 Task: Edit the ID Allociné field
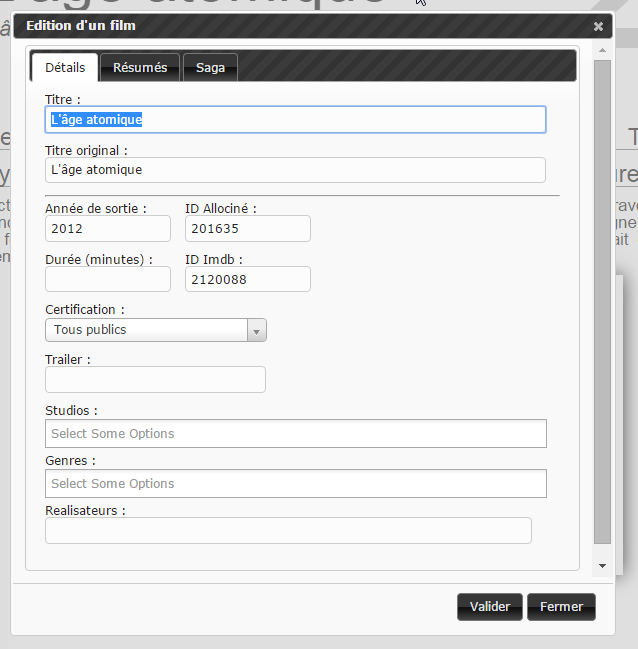[x=247, y=229]
